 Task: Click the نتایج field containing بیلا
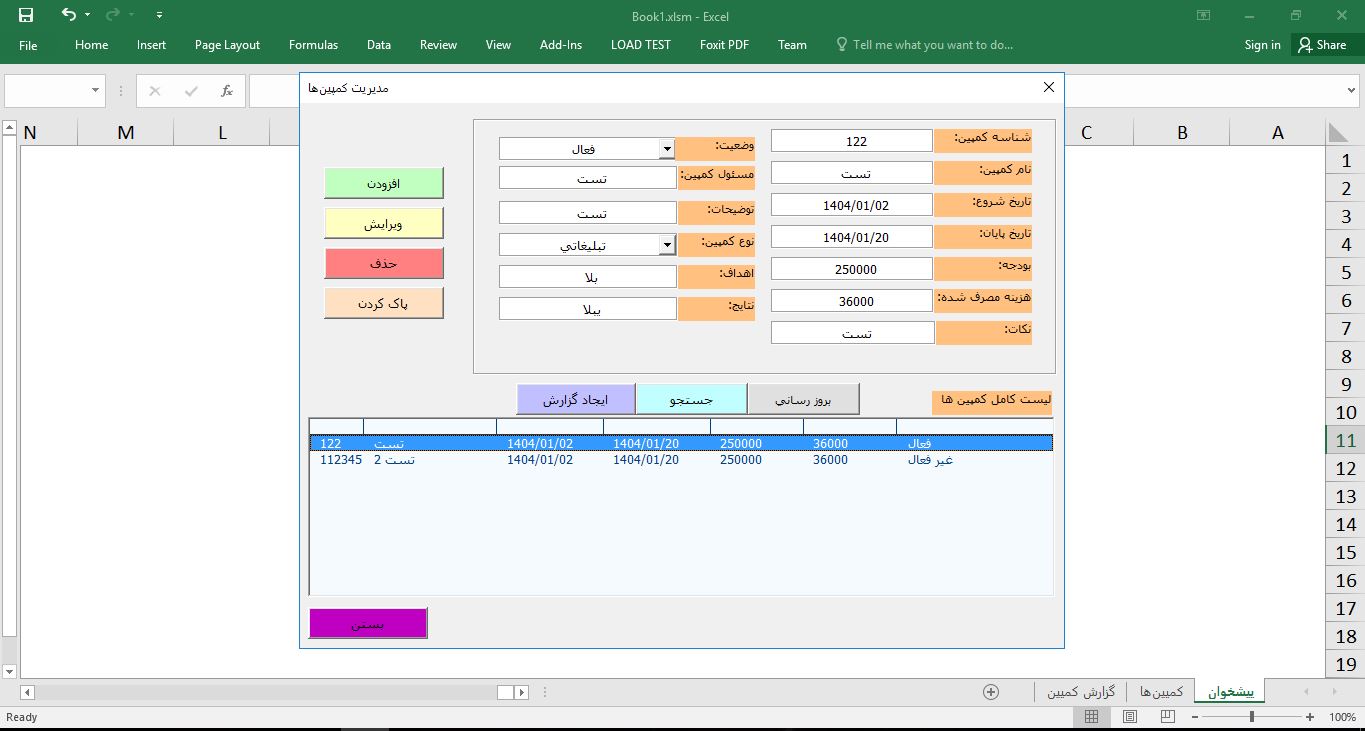[588, 309]
